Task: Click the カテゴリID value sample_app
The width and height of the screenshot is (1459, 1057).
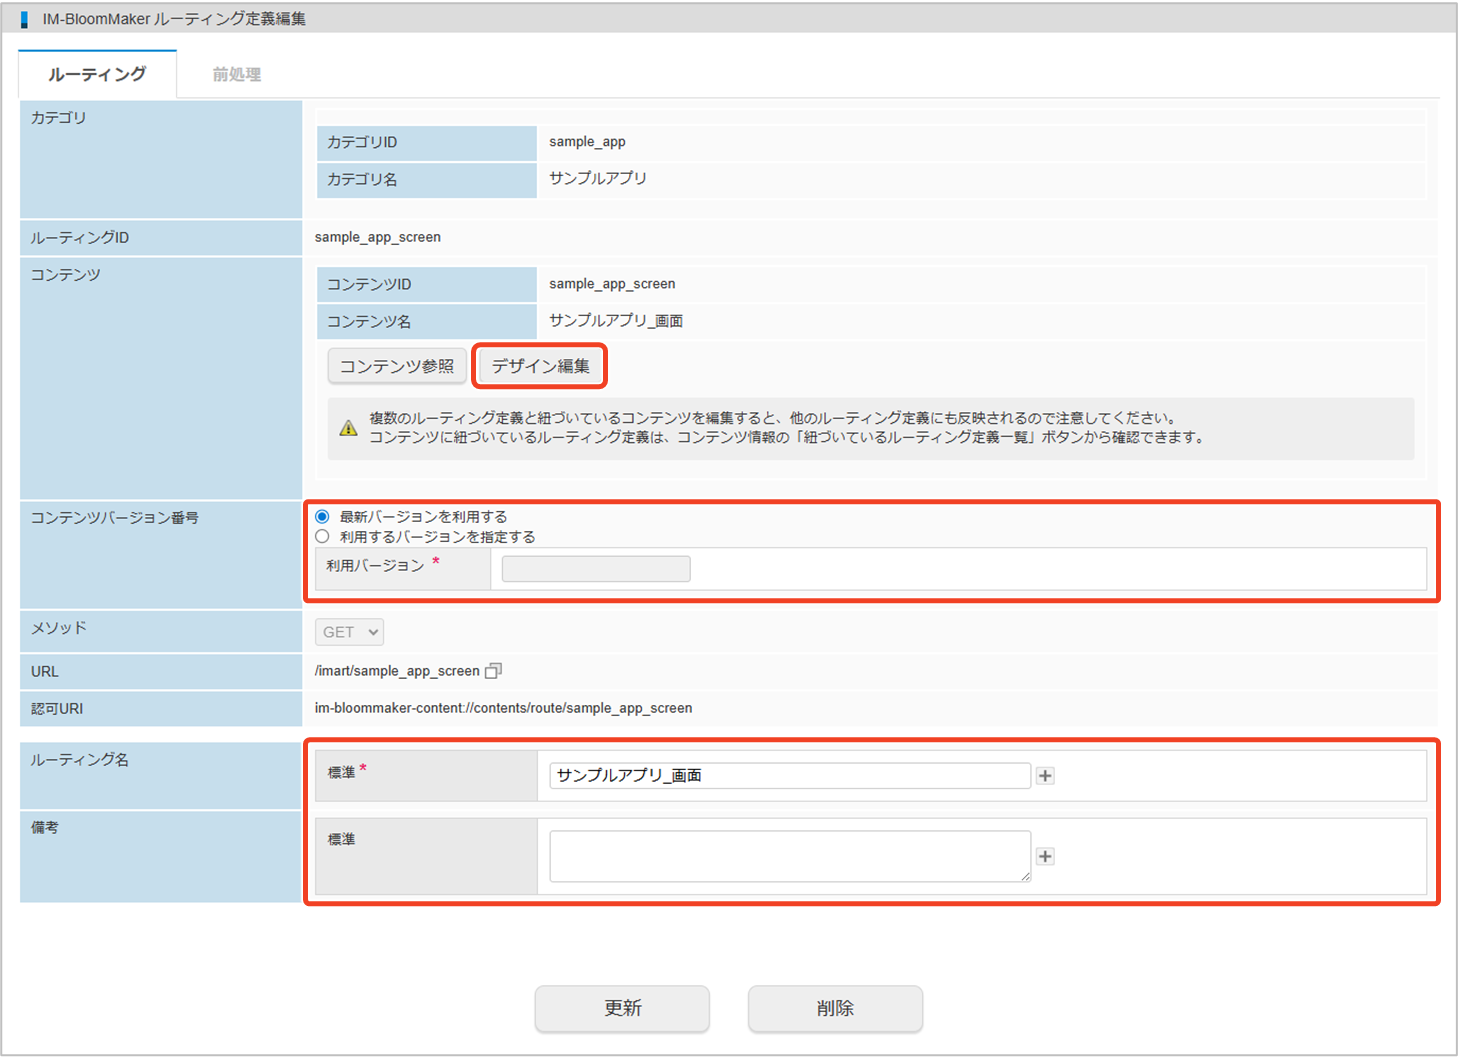Action: (x=587, y=142)
